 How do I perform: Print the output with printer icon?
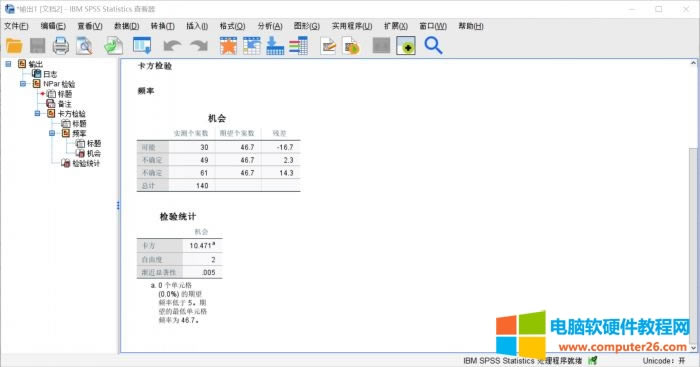pos(61,46)
